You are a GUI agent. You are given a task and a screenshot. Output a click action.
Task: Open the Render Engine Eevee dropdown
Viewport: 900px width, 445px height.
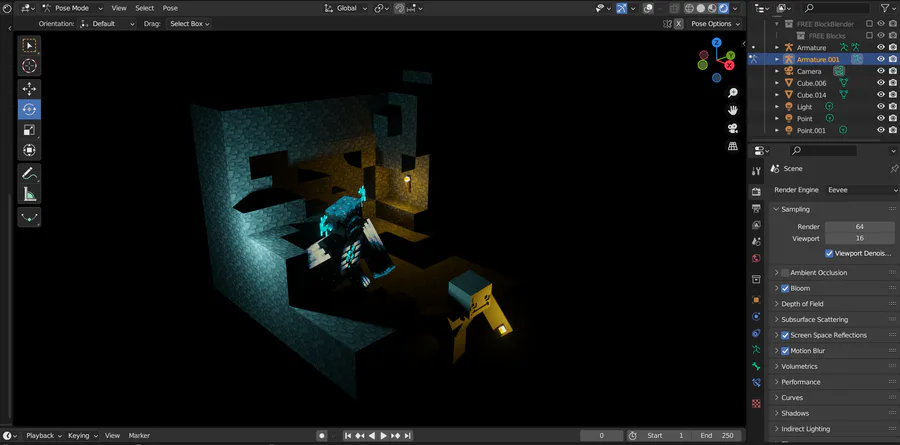point(862,190)
